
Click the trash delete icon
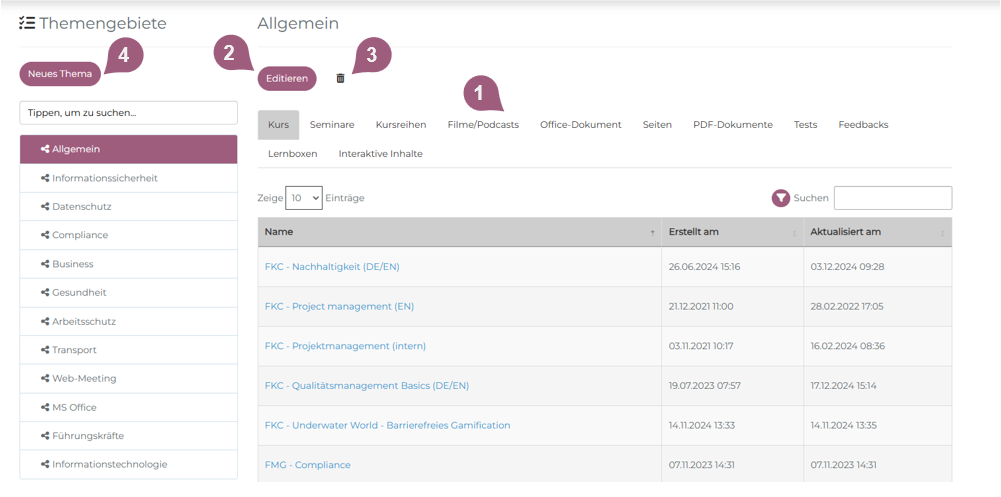pyautogui.click(x=340, y=78)
